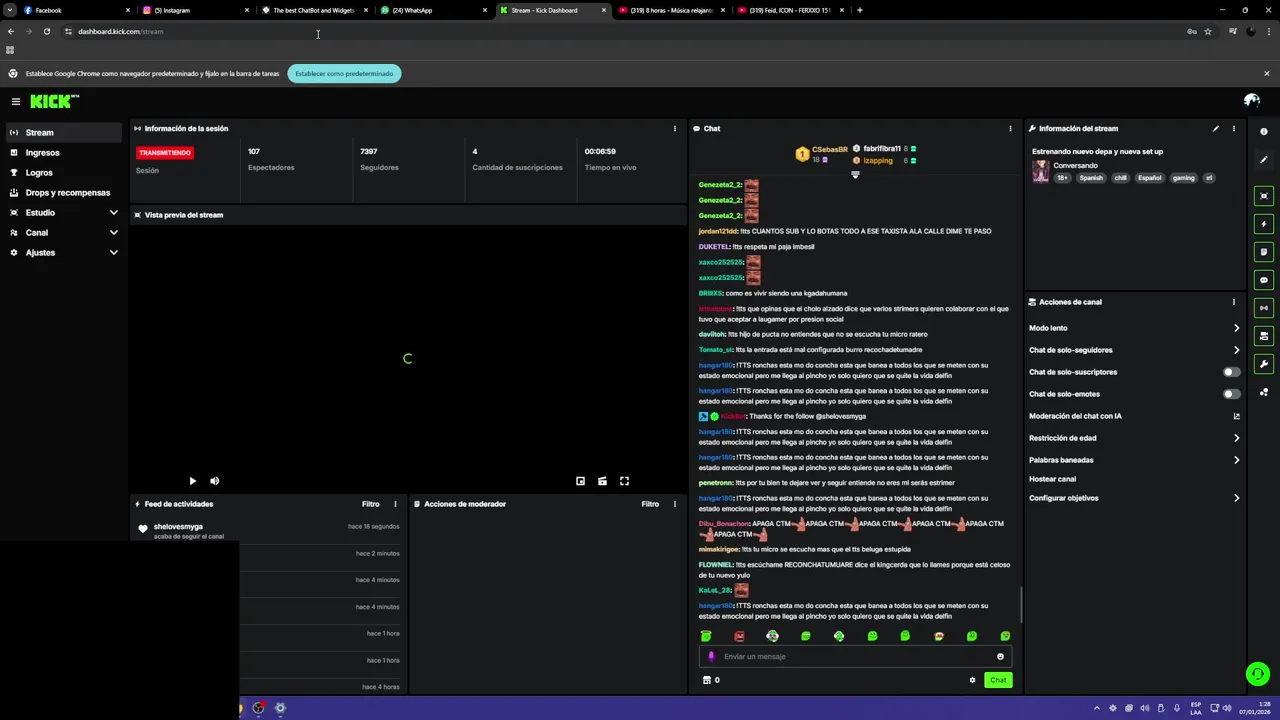Open the emoji picker in message box
1280x720 pixels.
click(1000, 657)
